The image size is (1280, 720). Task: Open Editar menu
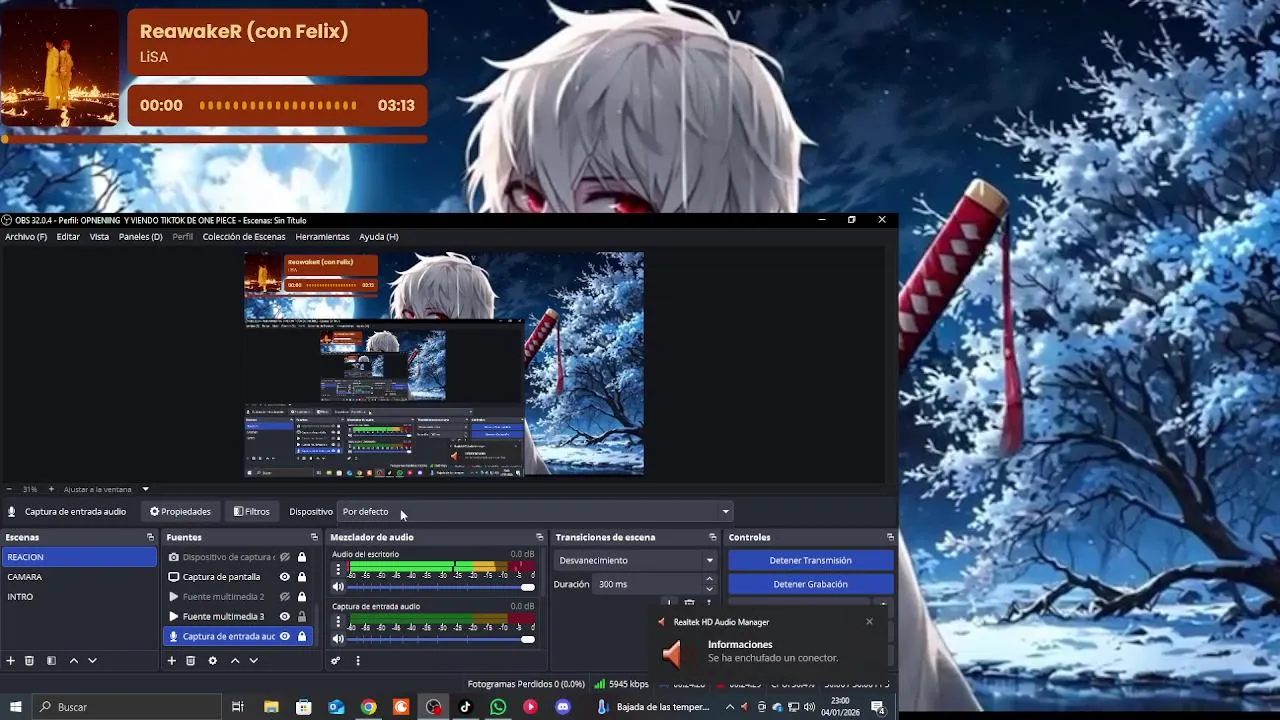[68, 237]
